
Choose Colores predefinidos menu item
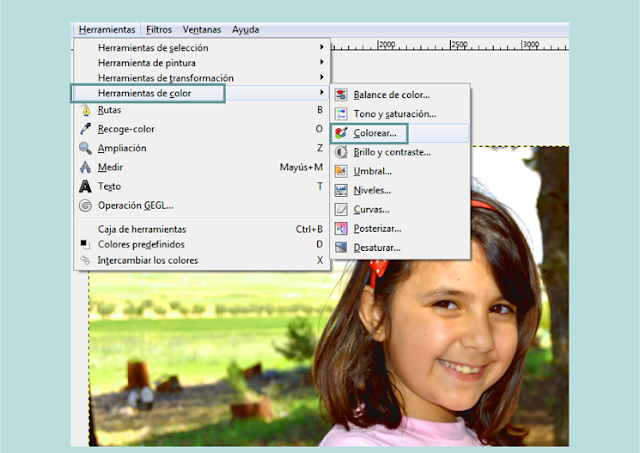tap(202, 244)
